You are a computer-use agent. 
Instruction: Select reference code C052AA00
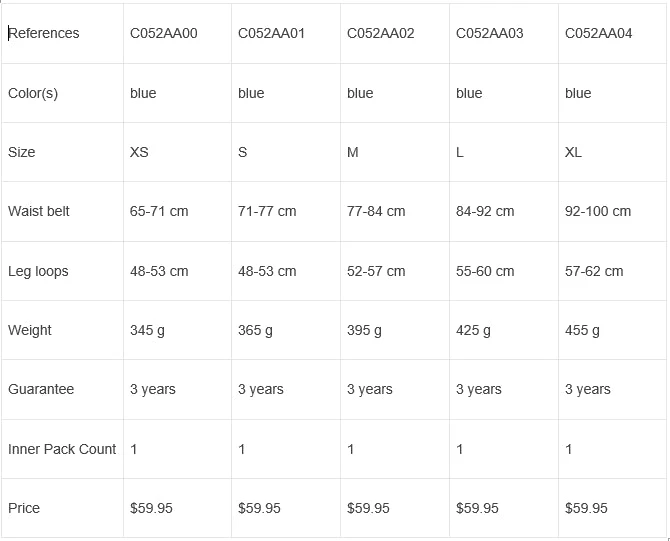[164, 33]
